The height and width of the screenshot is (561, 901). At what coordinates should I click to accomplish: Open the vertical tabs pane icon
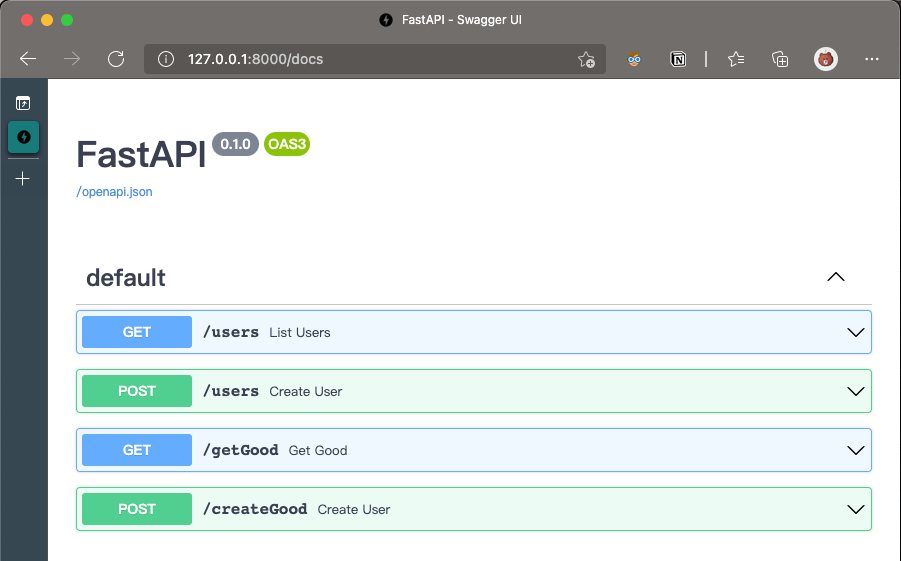coord(23,103)
